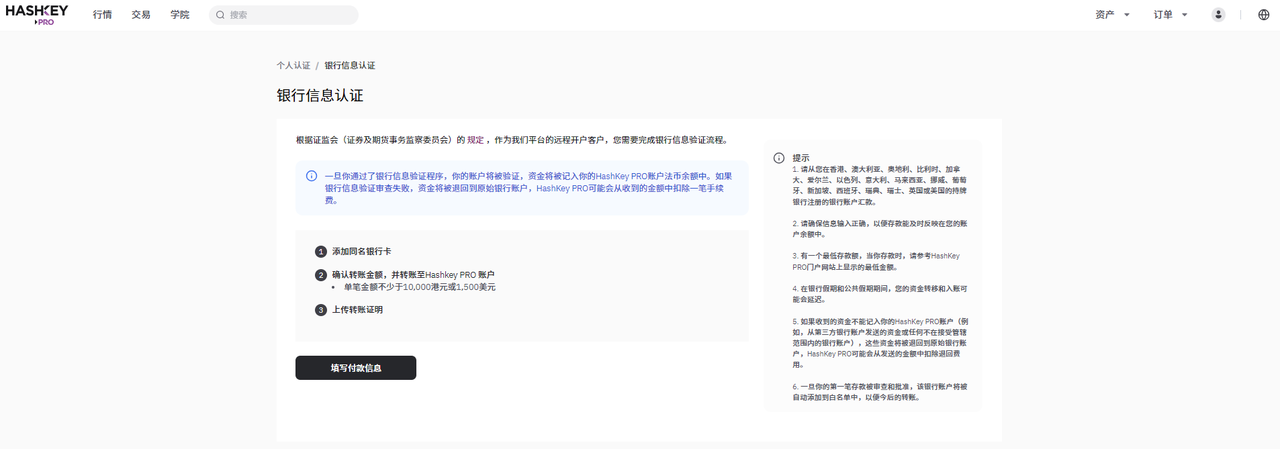The height and width of the screenshot is (449, 1280).
Task: Open the 学院 menu item
Action: 179,15
